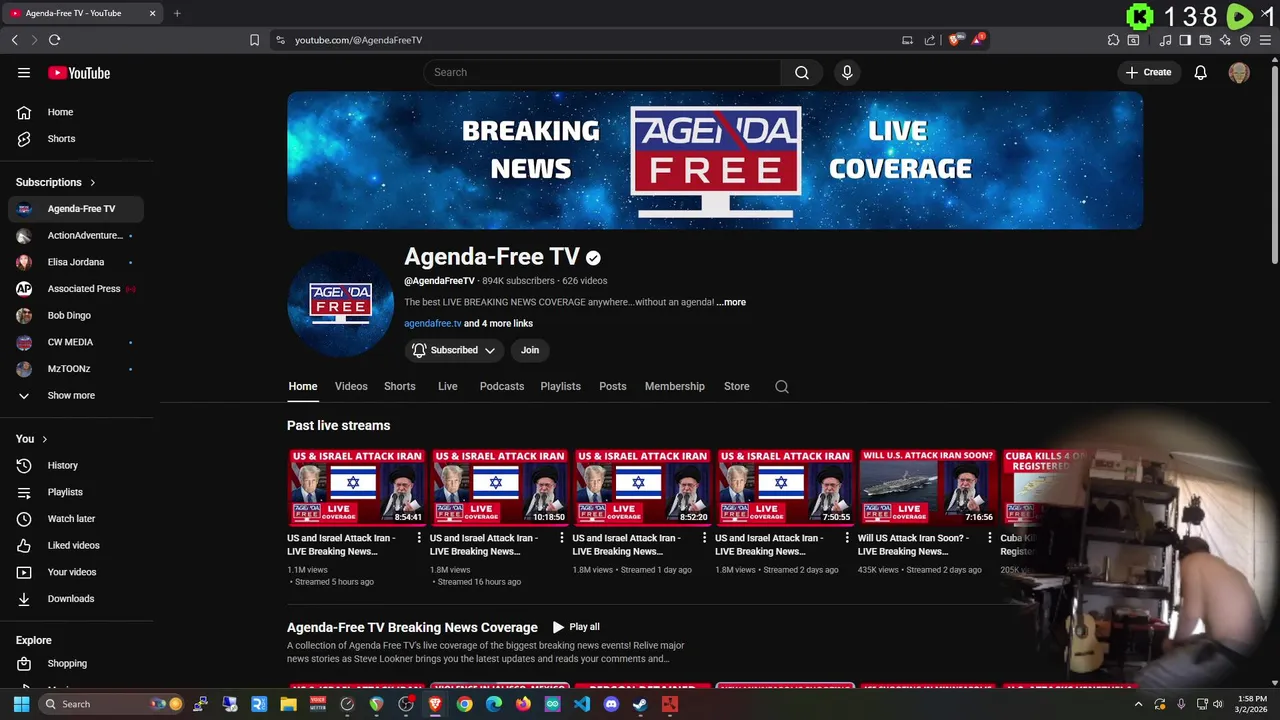Screen dimensions: 1280x720
Task: Expand the Subscriptions section chevron
Action: 93,182
